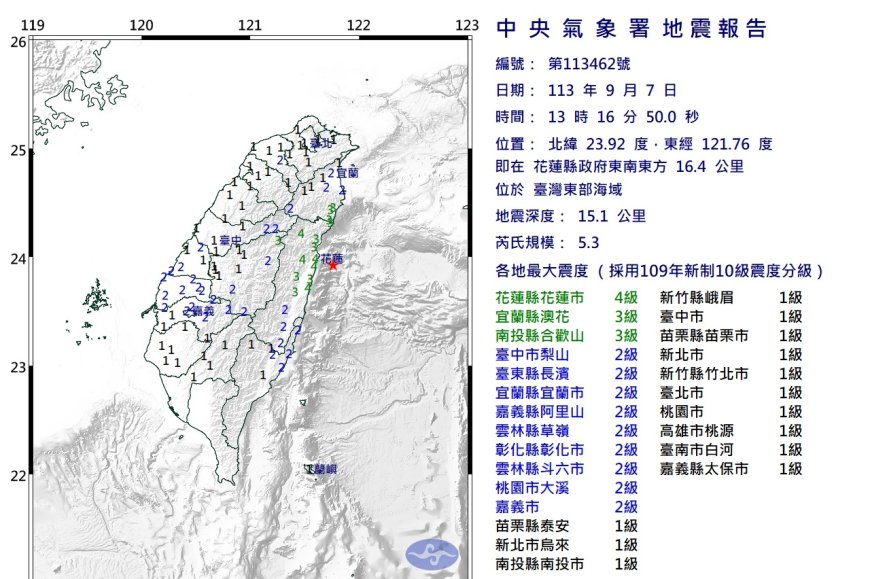Click the entry 雲林縣斗六市 2級

click(566, 469)
